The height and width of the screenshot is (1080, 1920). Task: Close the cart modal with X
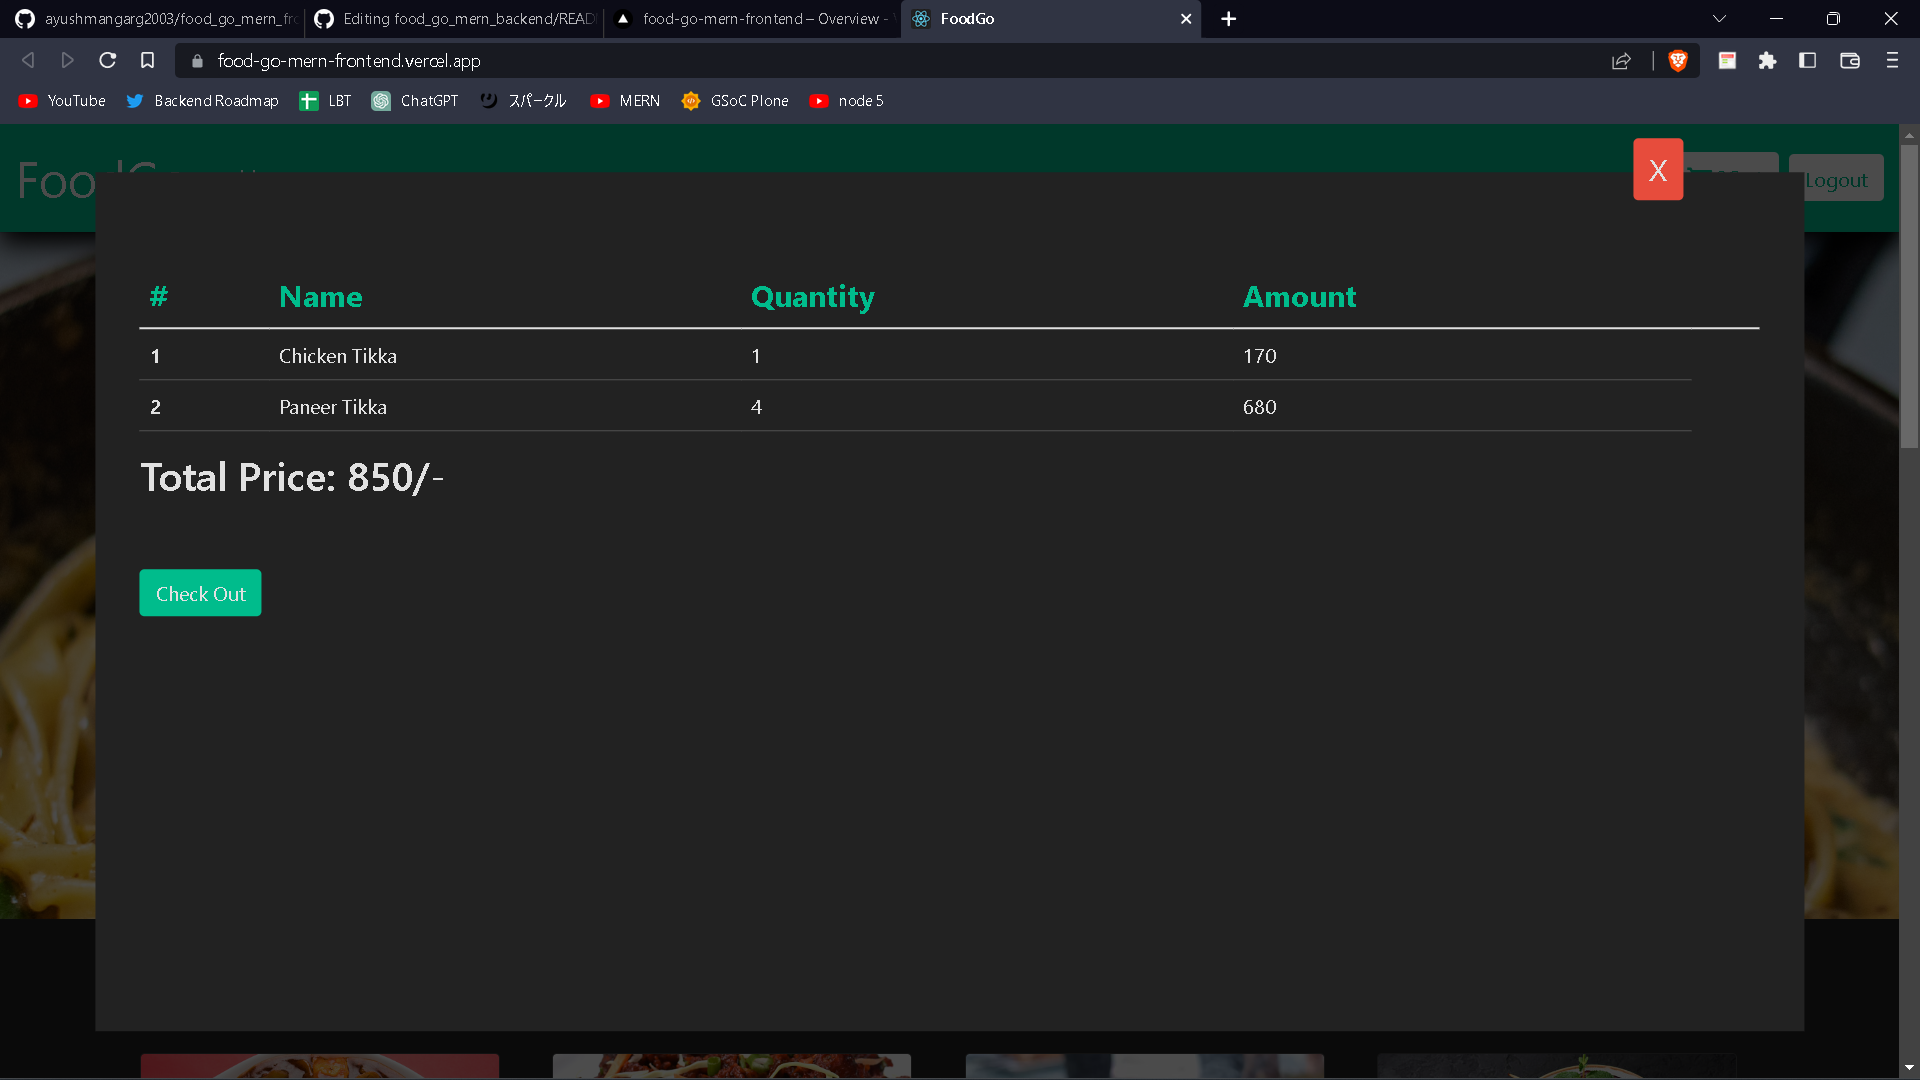click(1657, 169)
